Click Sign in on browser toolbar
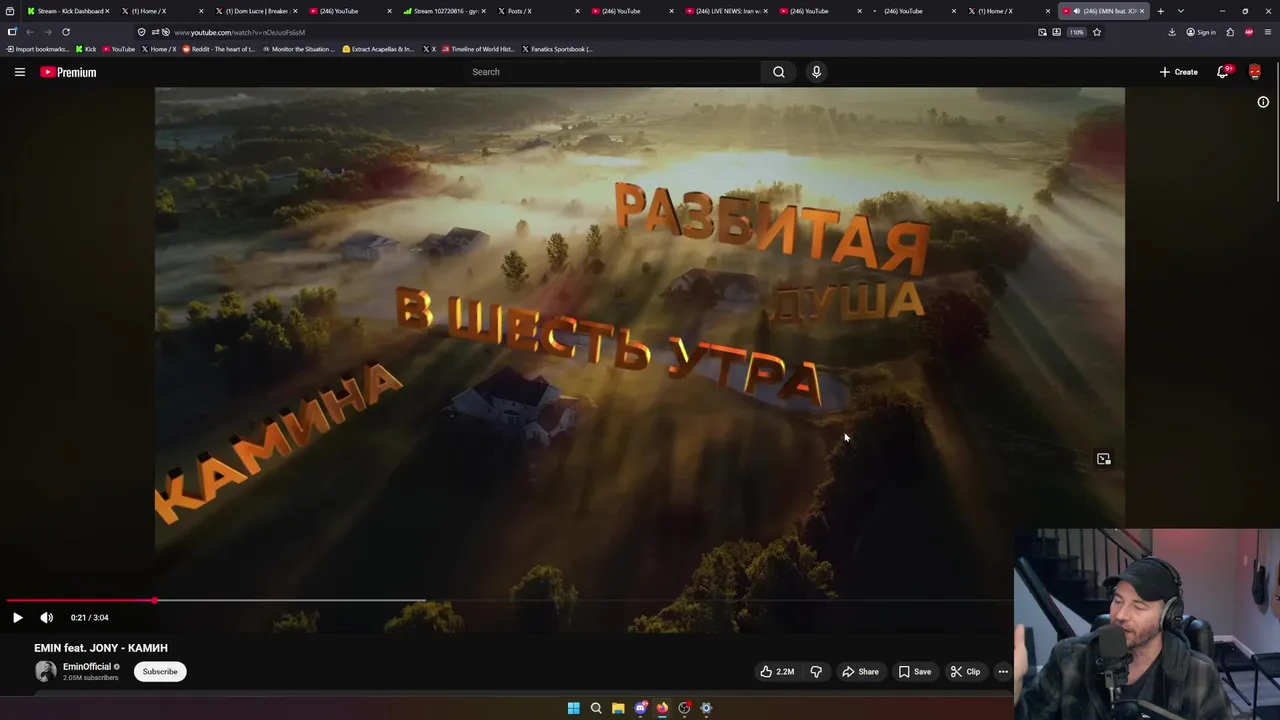Viewport: 1280px width, 720px height. [1201, 32]
